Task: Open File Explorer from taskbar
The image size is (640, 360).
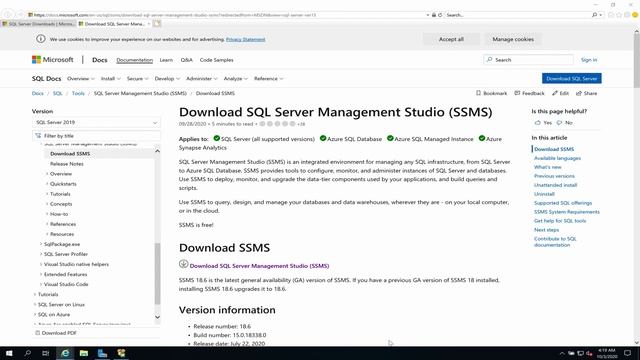Action: pyautogui.click(x=84, y=353)
